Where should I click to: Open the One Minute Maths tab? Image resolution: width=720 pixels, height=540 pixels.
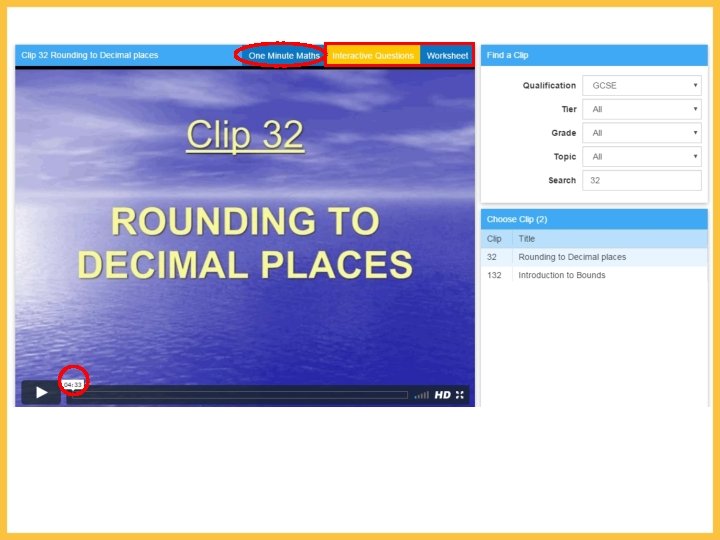click(x=284, y=56)
